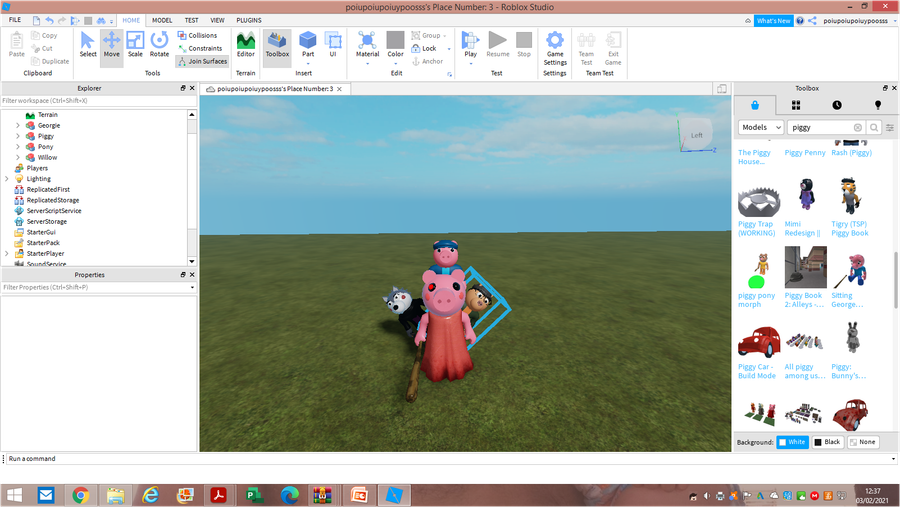Choose the Scale tool
The image size is (900, 507).
(135, 45)
